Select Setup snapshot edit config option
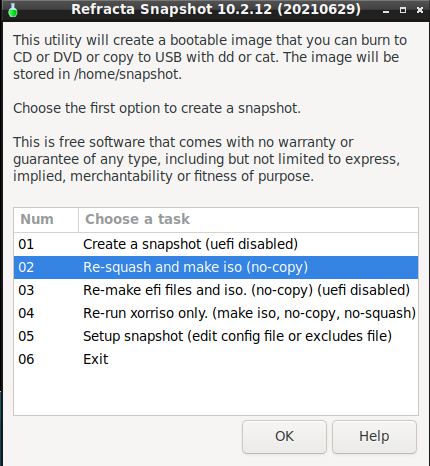430x466 pixels. [x=216, y=336]
